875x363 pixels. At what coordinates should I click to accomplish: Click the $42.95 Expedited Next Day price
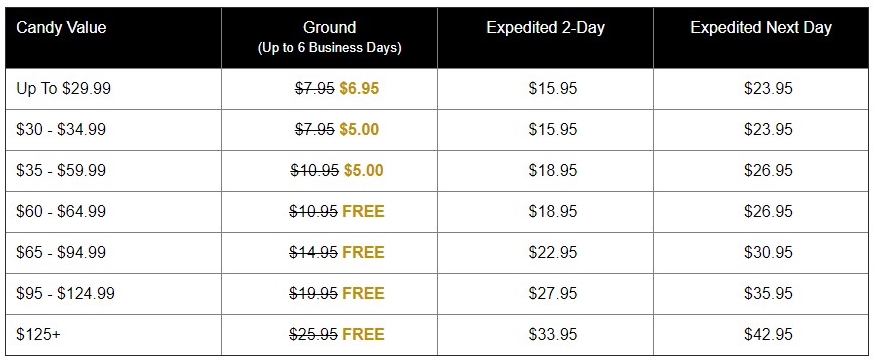[x=768, y=335]
